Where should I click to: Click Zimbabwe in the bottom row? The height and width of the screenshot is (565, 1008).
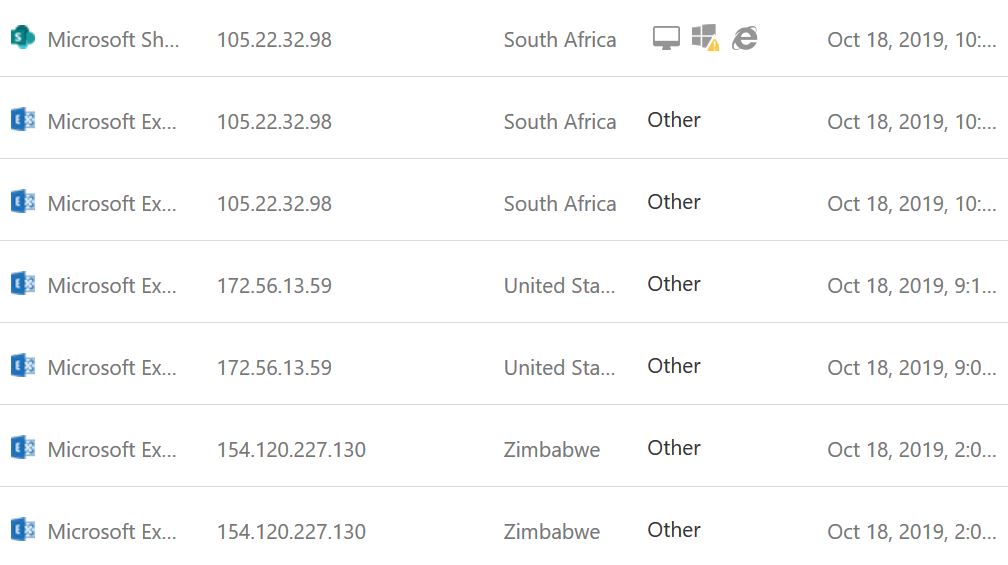click(552, 532)
